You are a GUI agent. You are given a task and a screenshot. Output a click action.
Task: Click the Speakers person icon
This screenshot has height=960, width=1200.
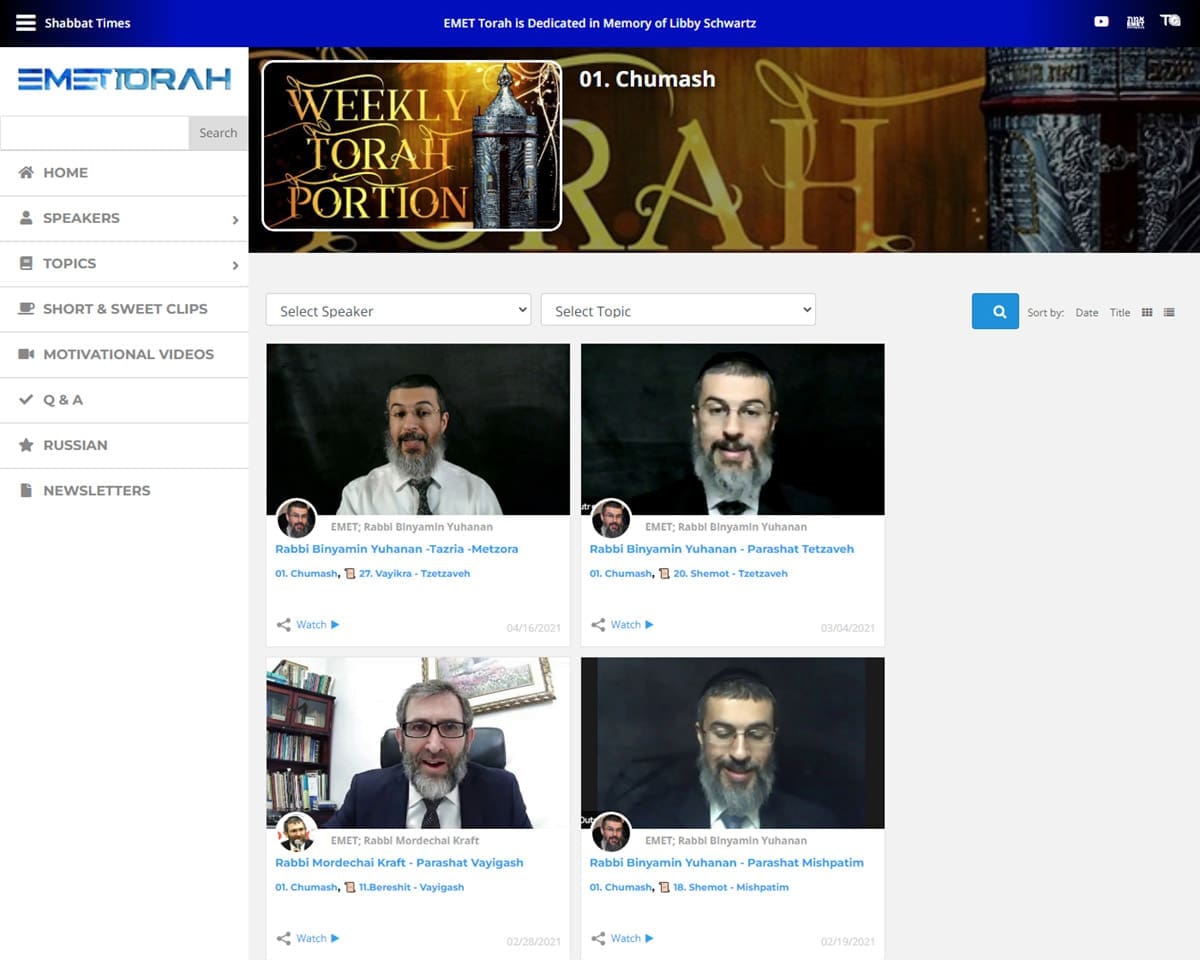tap(26, 217)
